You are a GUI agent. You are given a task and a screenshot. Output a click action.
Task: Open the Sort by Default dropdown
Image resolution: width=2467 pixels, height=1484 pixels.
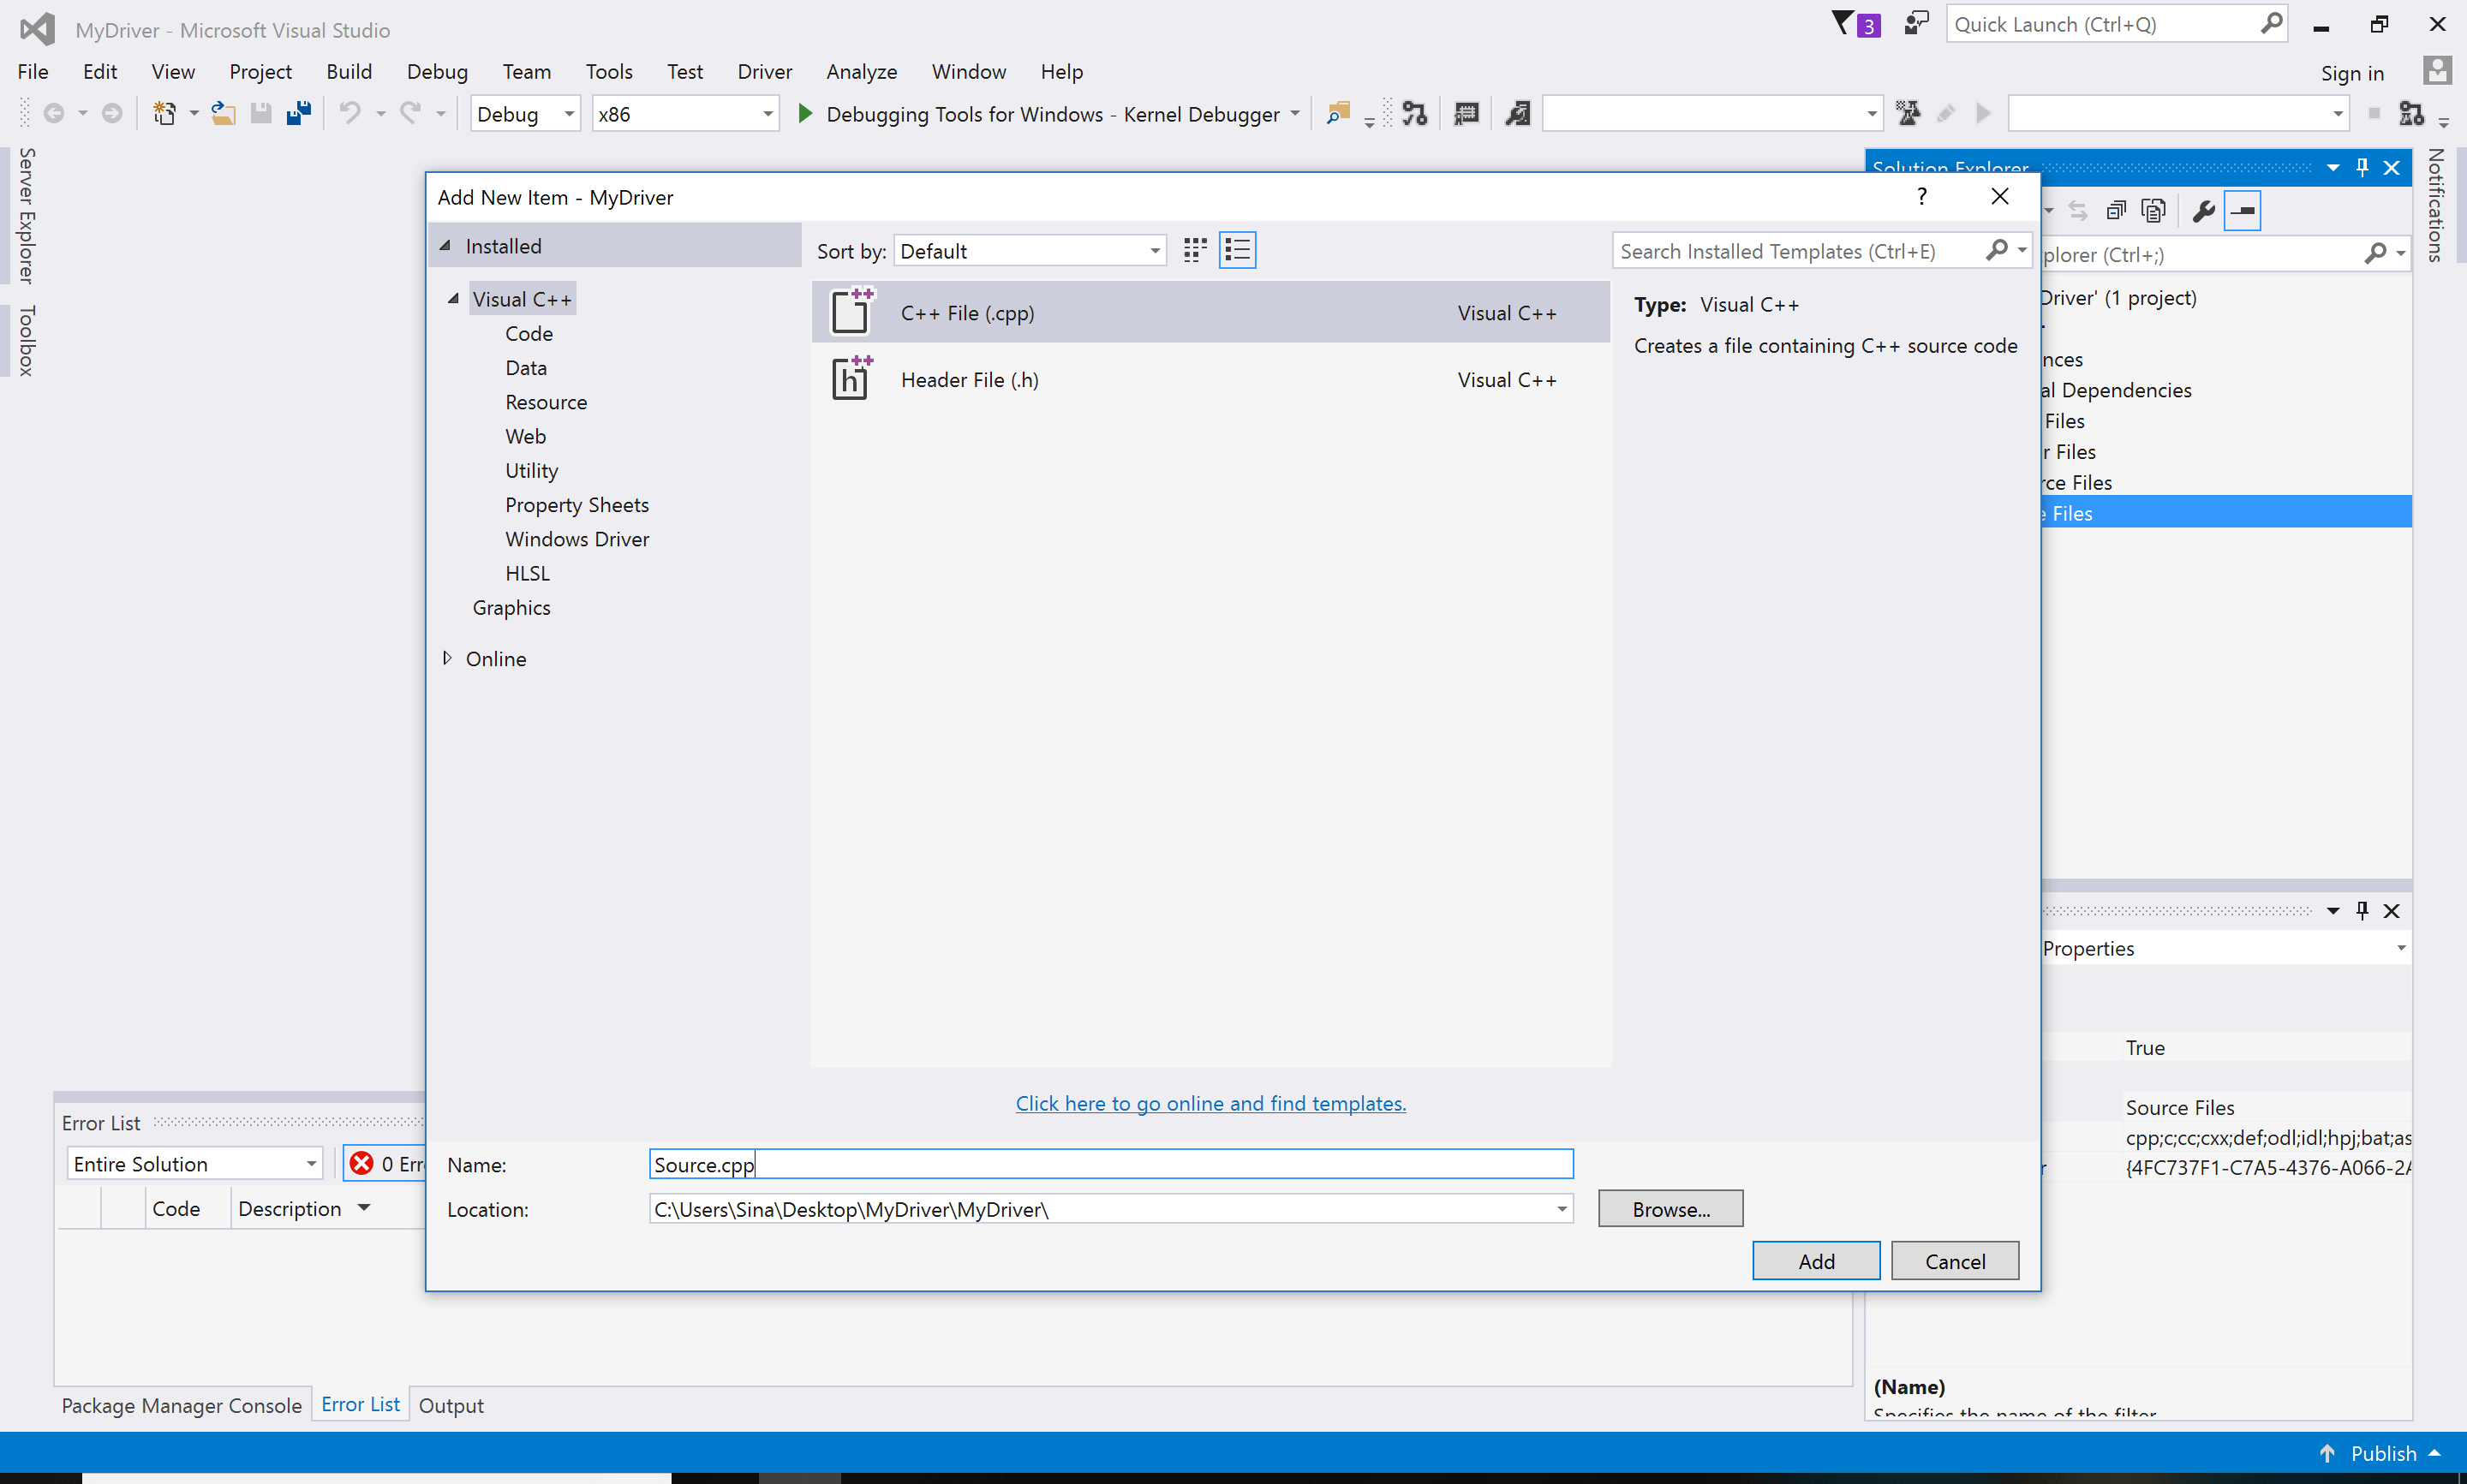tap(1030, 251)
